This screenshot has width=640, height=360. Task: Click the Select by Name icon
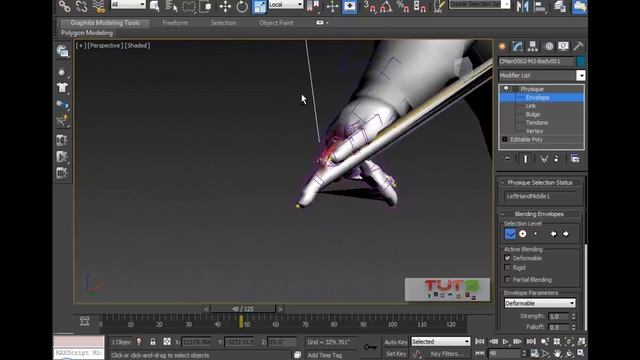172,6
